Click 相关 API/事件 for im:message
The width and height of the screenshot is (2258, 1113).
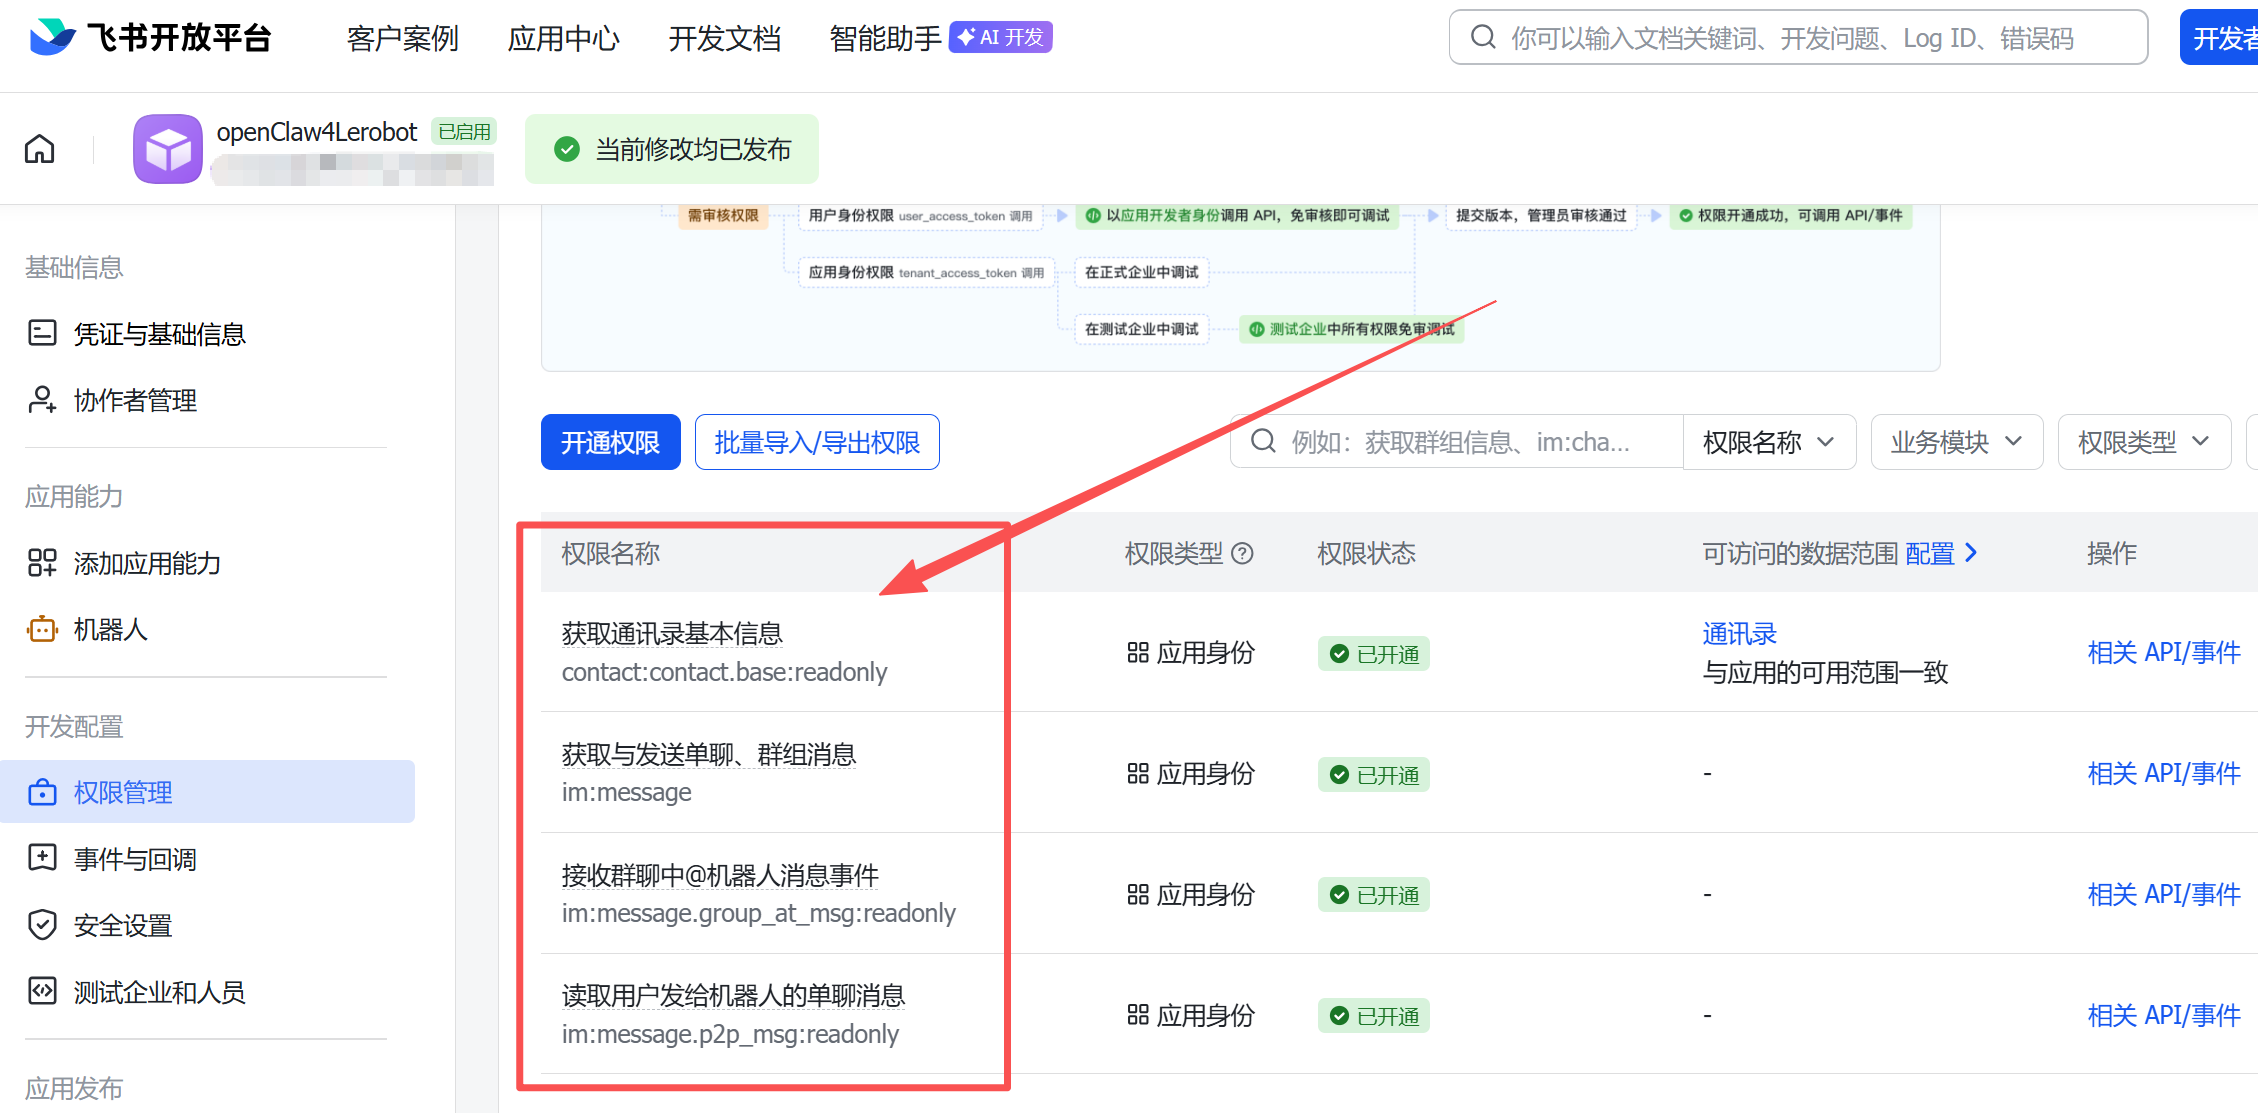tap(2163, 773)
